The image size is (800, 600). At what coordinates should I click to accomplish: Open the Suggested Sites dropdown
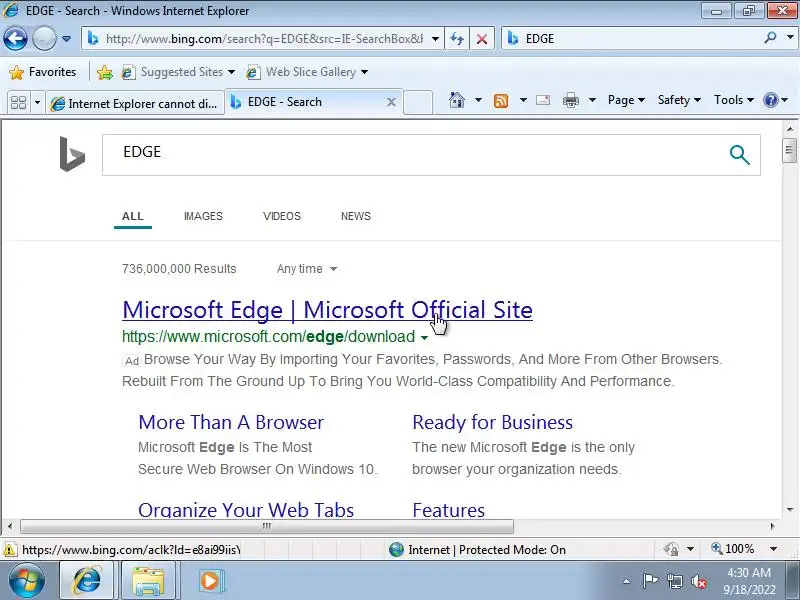click(178, 72)
